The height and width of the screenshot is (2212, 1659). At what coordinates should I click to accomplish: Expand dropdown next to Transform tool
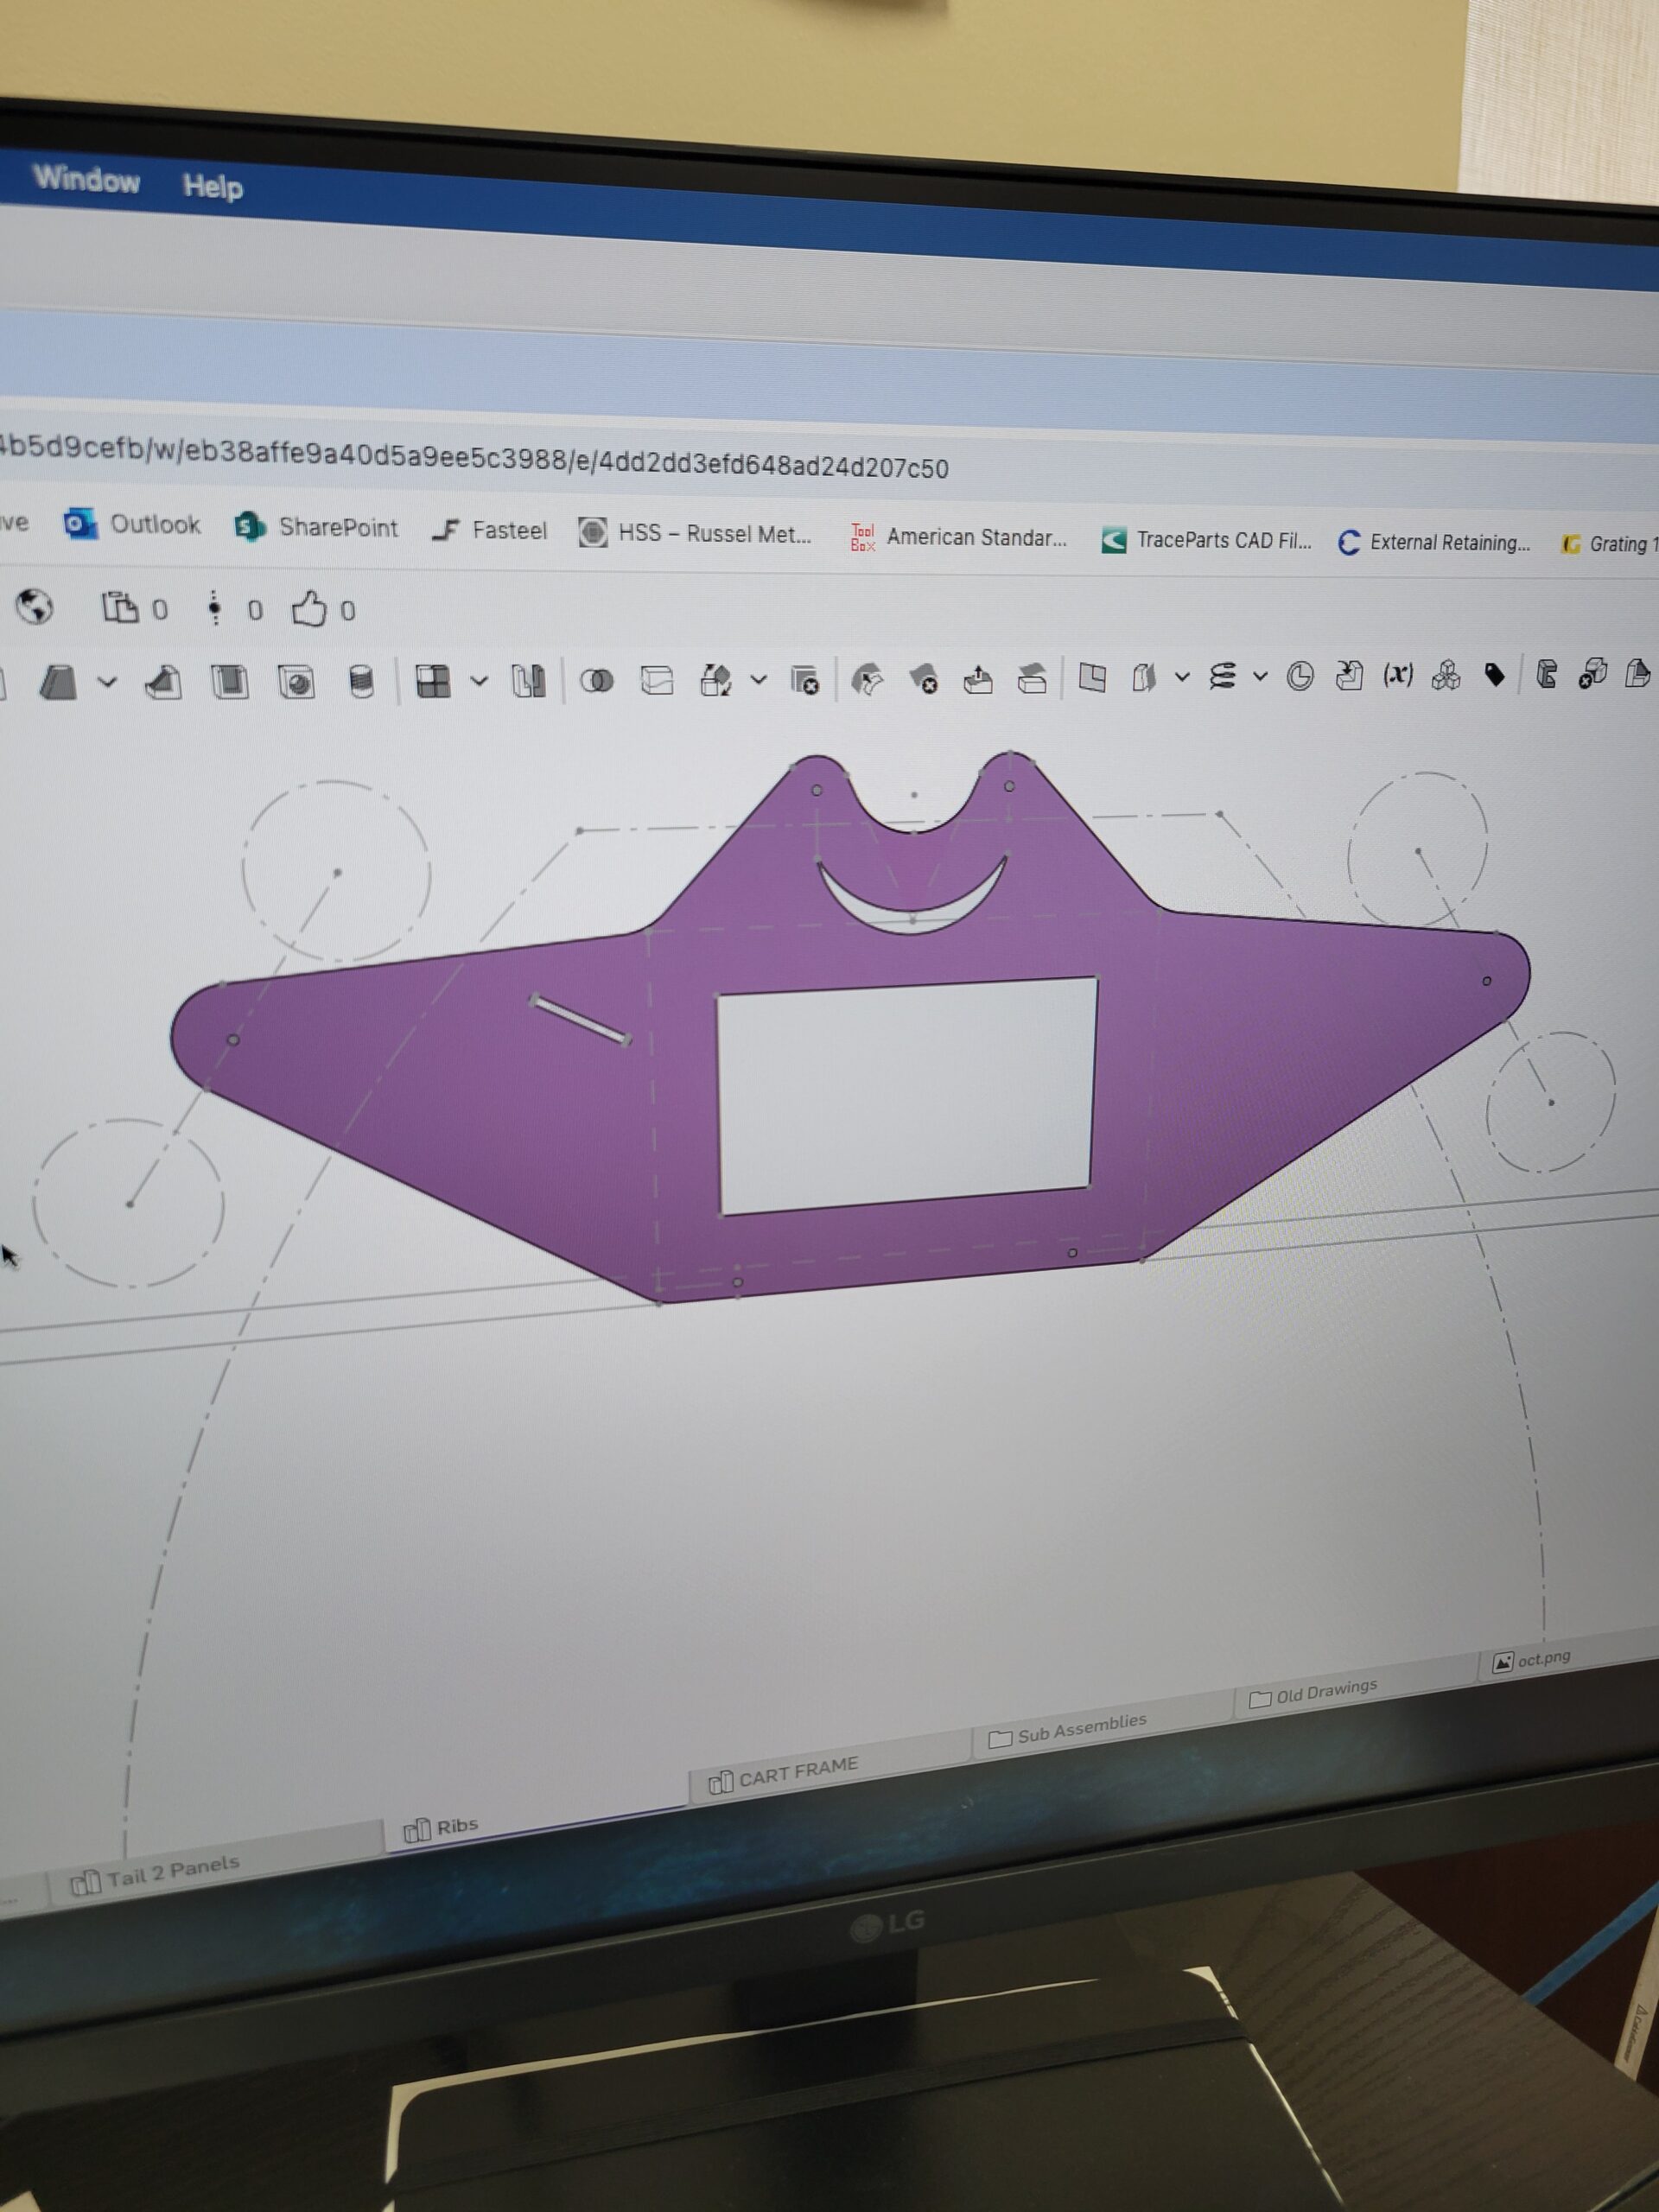coord(759,680)
